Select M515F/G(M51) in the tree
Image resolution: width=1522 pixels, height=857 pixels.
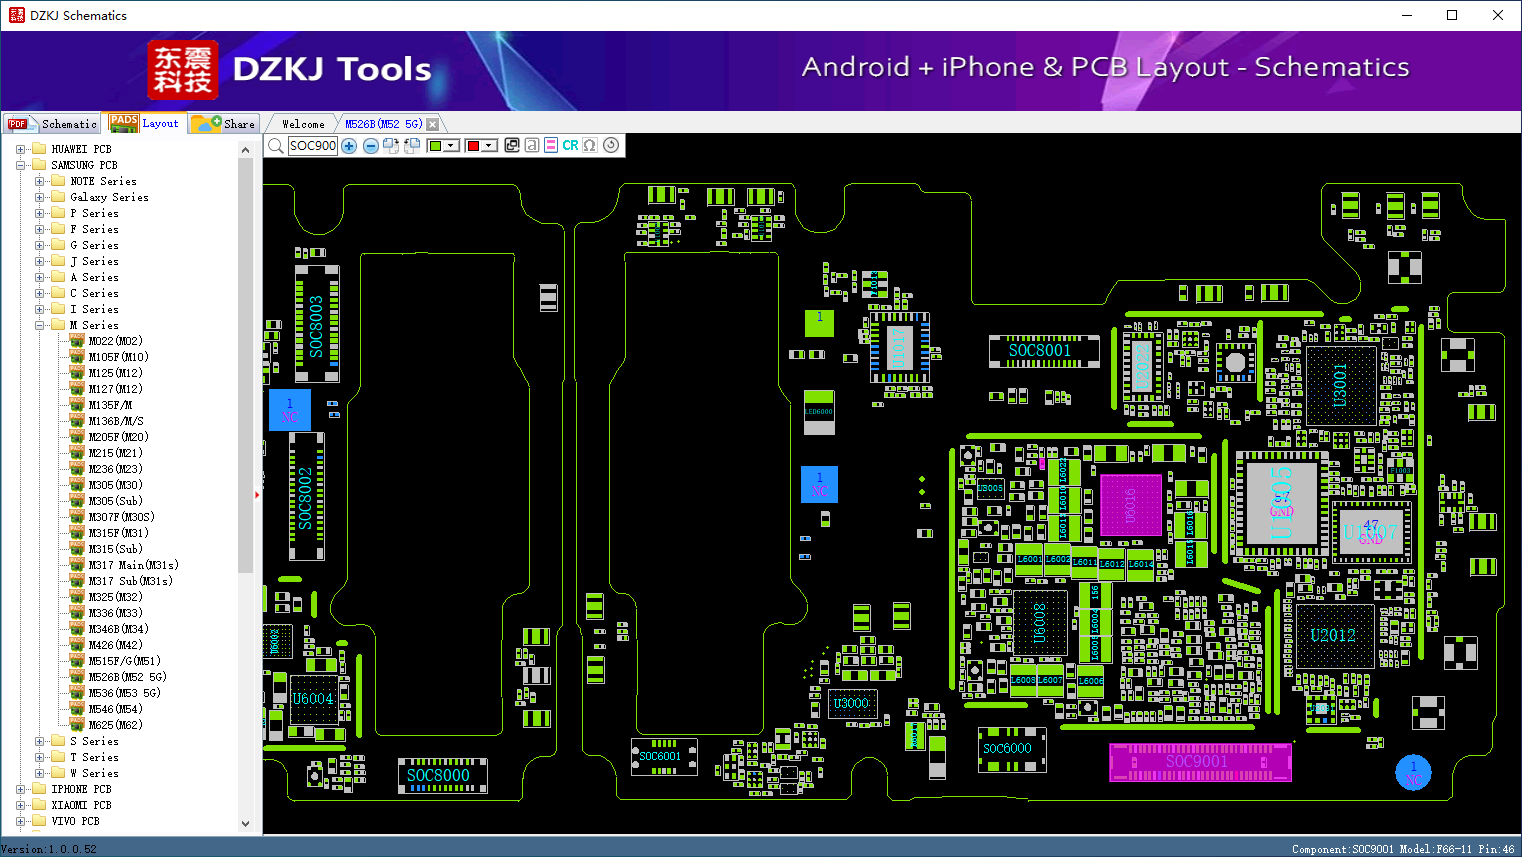click(124, 661)
